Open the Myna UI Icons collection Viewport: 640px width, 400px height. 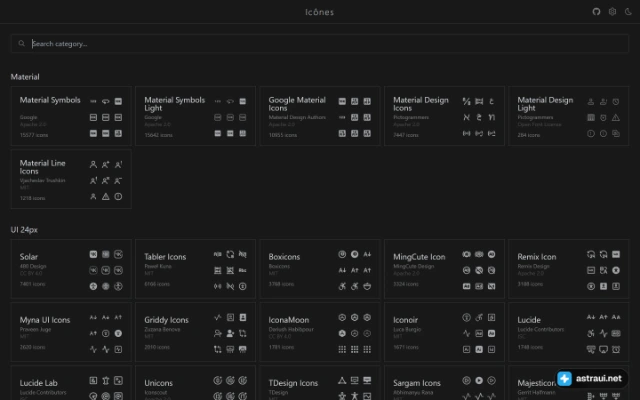pyautogui.click(x=71, y=332)
